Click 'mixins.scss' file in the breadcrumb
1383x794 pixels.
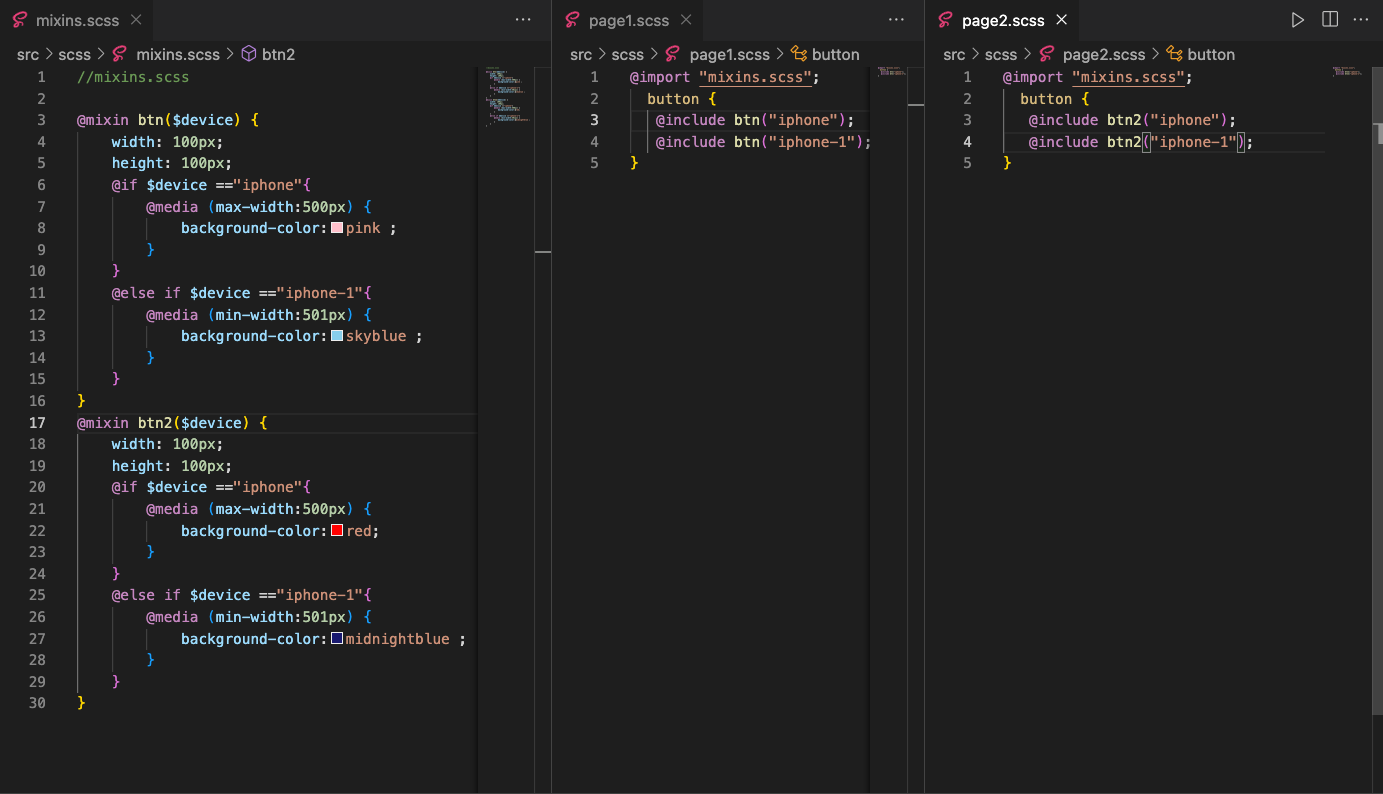click(x=178, y=55)
